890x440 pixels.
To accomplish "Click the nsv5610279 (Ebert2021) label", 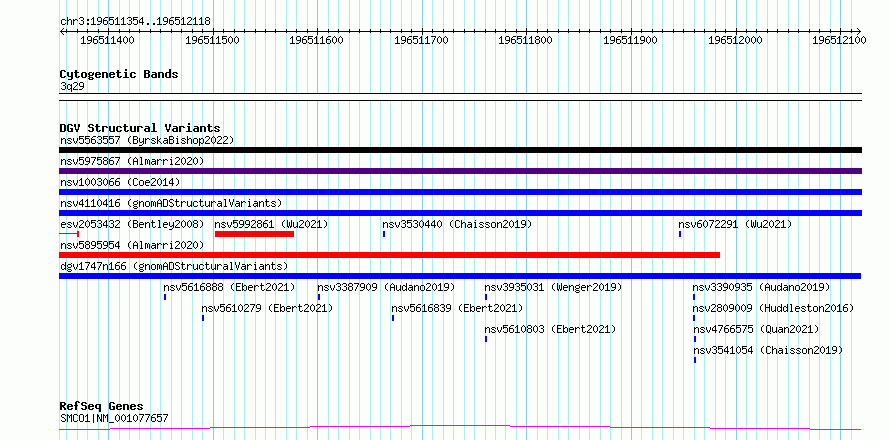I will (267, 308).
